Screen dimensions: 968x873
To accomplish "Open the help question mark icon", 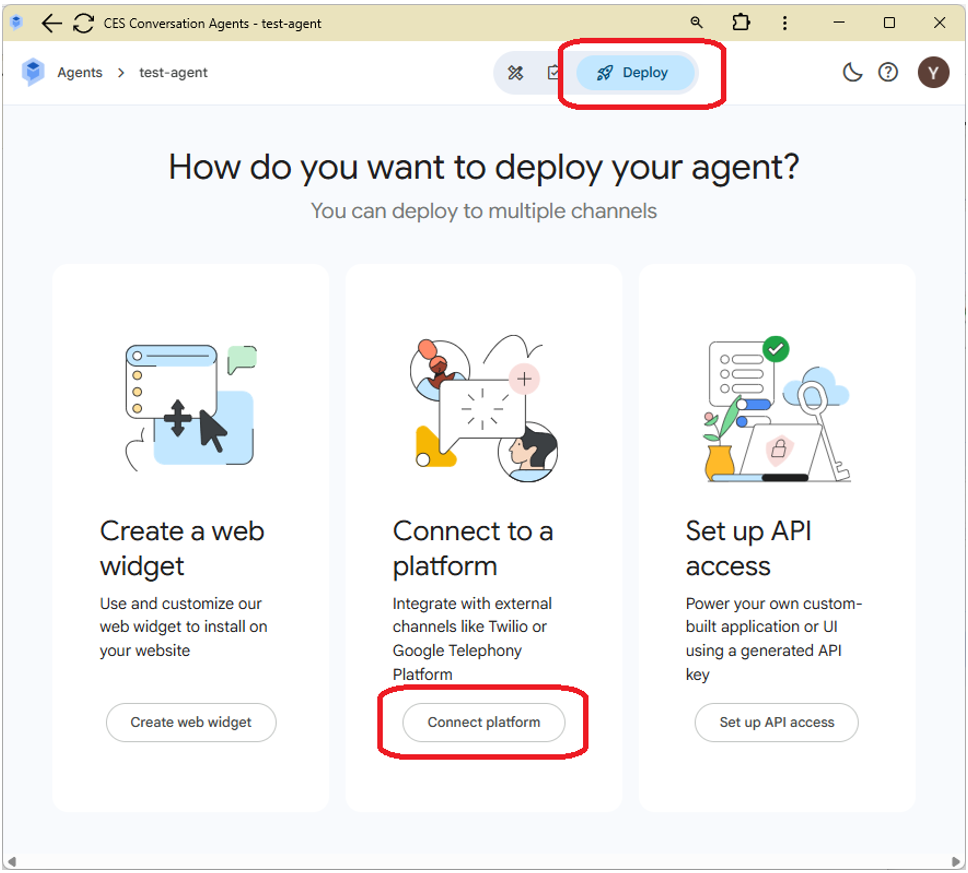I will (888, 72).
